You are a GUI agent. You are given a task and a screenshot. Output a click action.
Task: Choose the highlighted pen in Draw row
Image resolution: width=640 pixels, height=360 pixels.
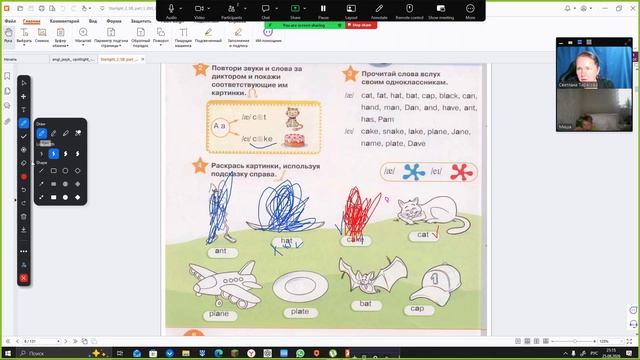click(42, 133)
